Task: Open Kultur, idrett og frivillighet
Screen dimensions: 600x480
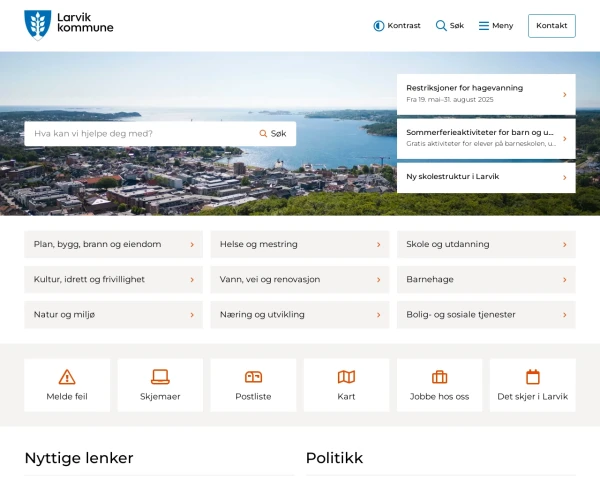Action: point(113,279)
